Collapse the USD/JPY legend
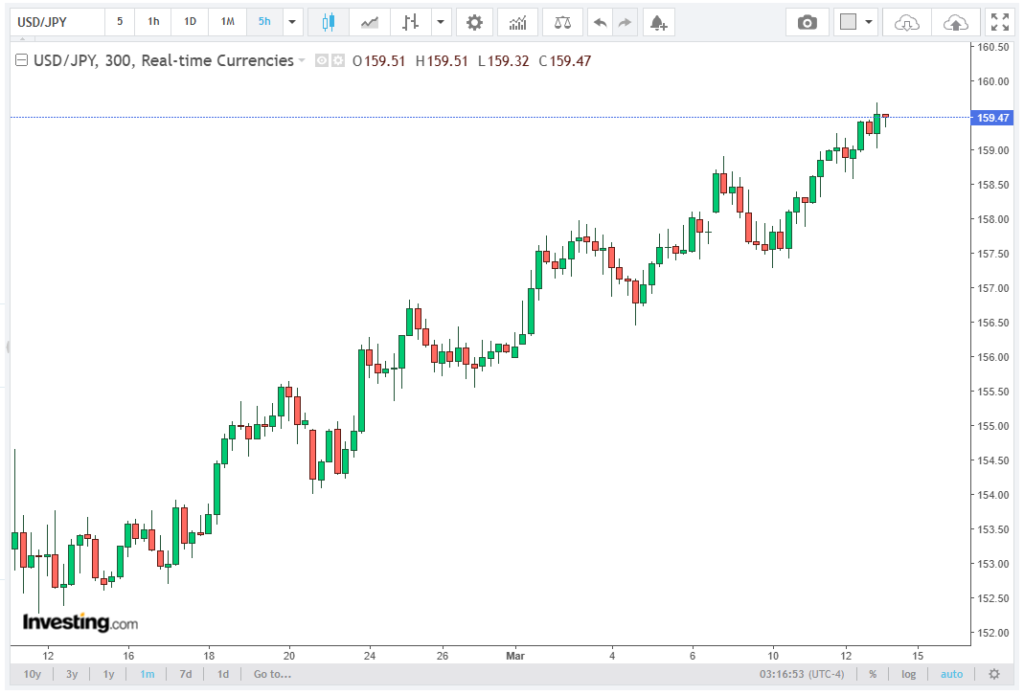The width and height of the screenshot is (1024, 695). click(x=22, y=61)
